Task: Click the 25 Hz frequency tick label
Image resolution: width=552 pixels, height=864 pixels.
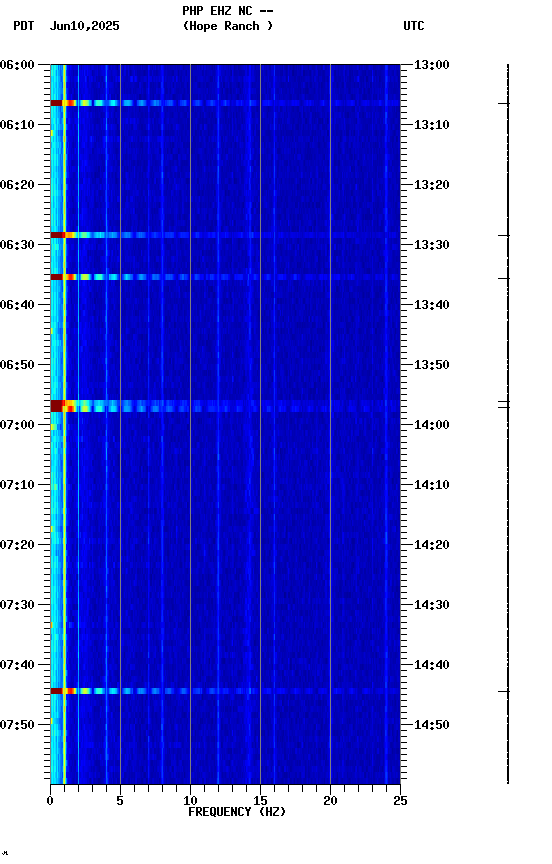Action: [x=400, y=801]
